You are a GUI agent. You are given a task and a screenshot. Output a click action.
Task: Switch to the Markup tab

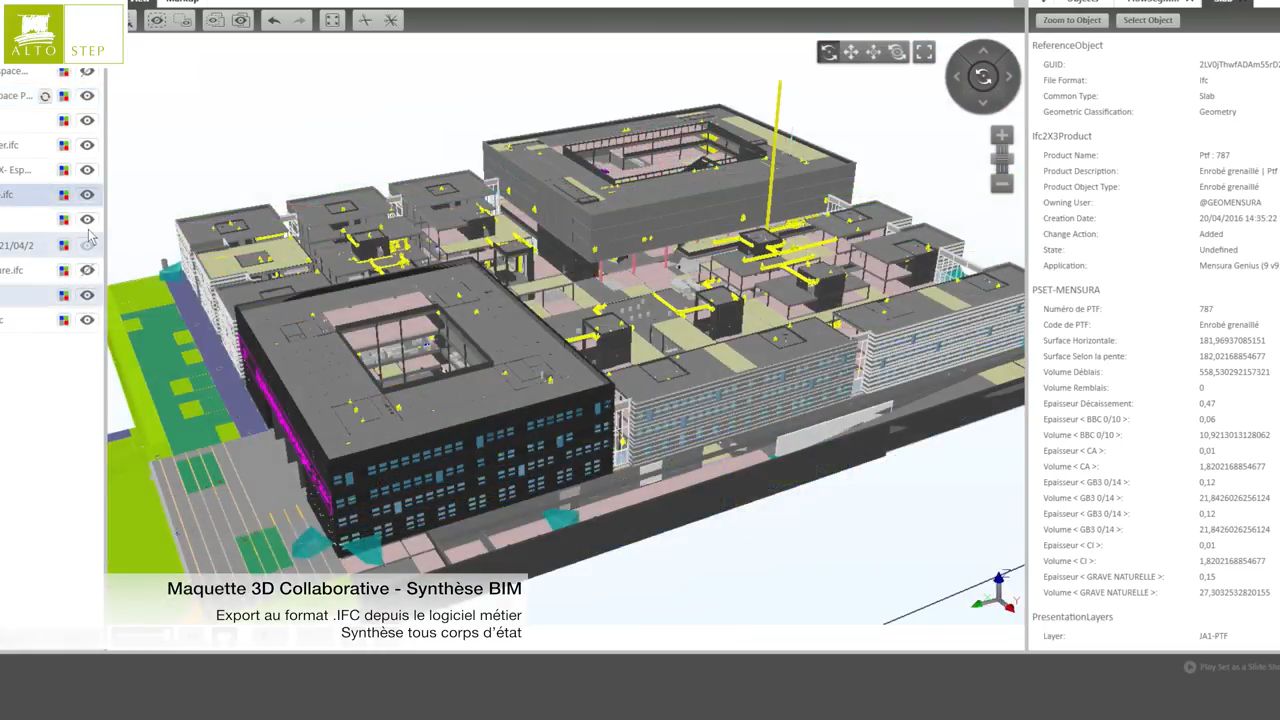tap(182, 2)
